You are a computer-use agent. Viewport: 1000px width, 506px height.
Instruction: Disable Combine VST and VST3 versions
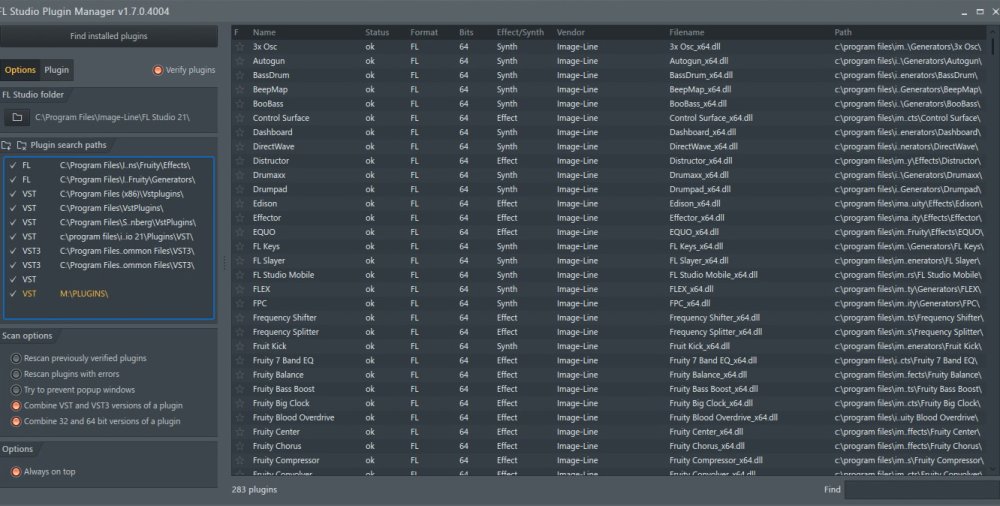pyautogui.click(x=16, y=405)
